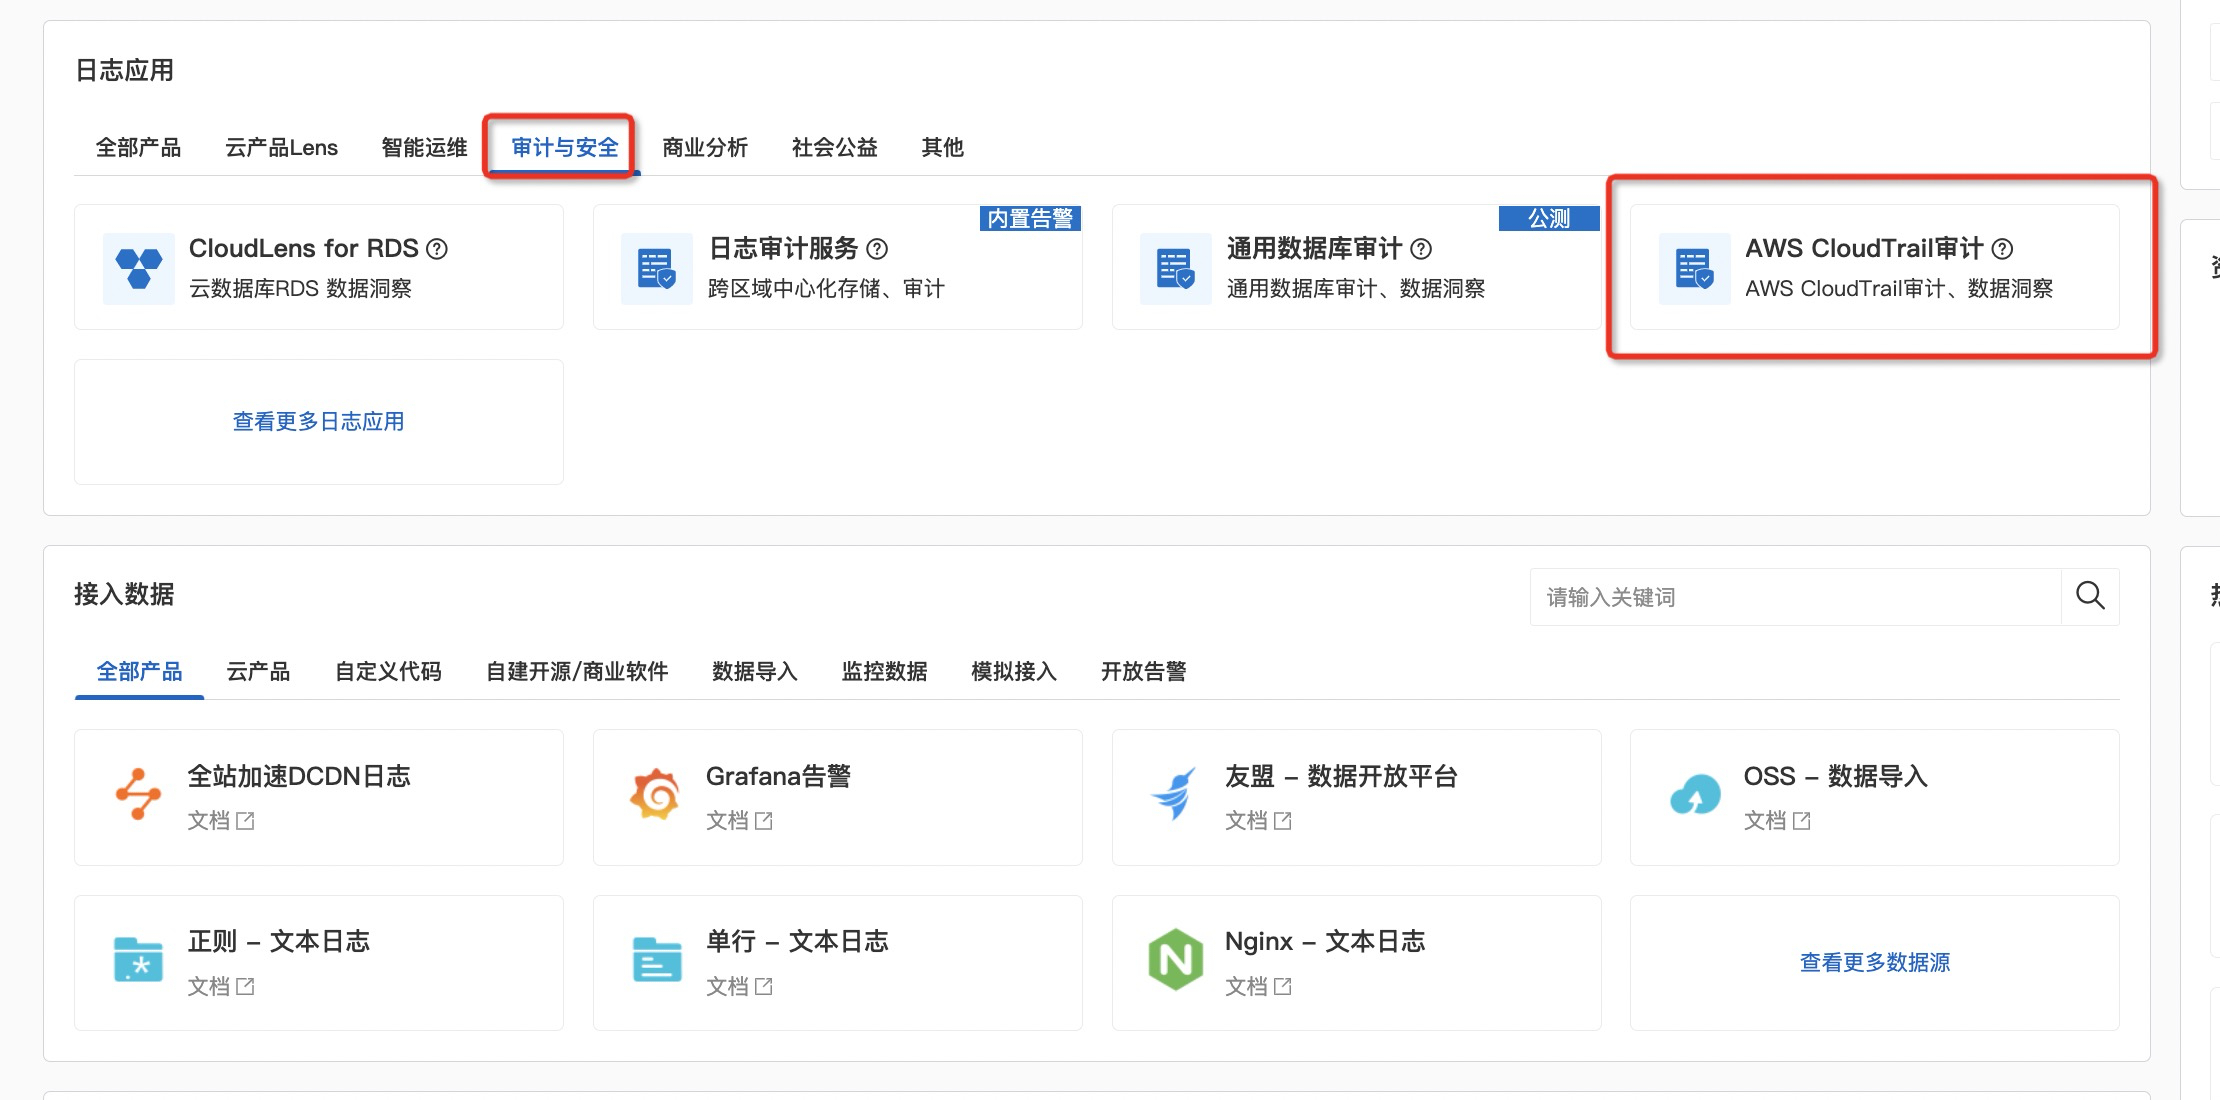Open 文档 link under Nginx 文本日志
The image size is (2220, 1100).
1247,987
